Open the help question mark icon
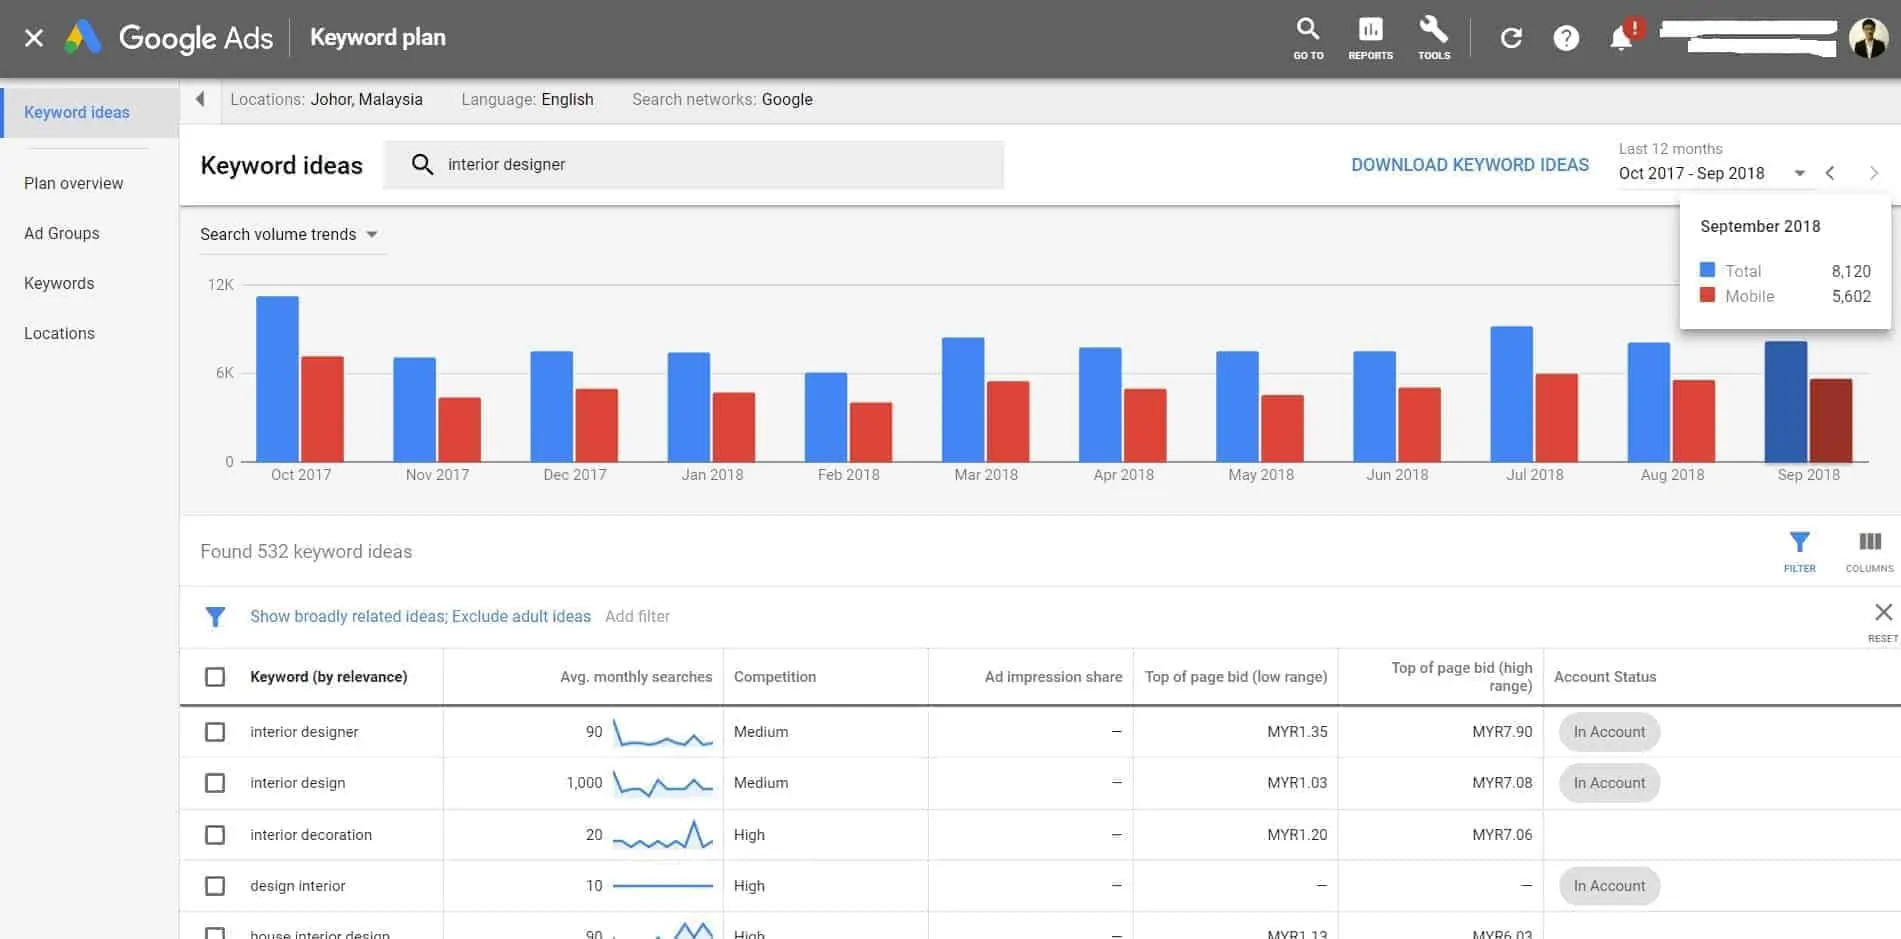Viewport: 1901px width, 939px height. [x=1566, y=38]
